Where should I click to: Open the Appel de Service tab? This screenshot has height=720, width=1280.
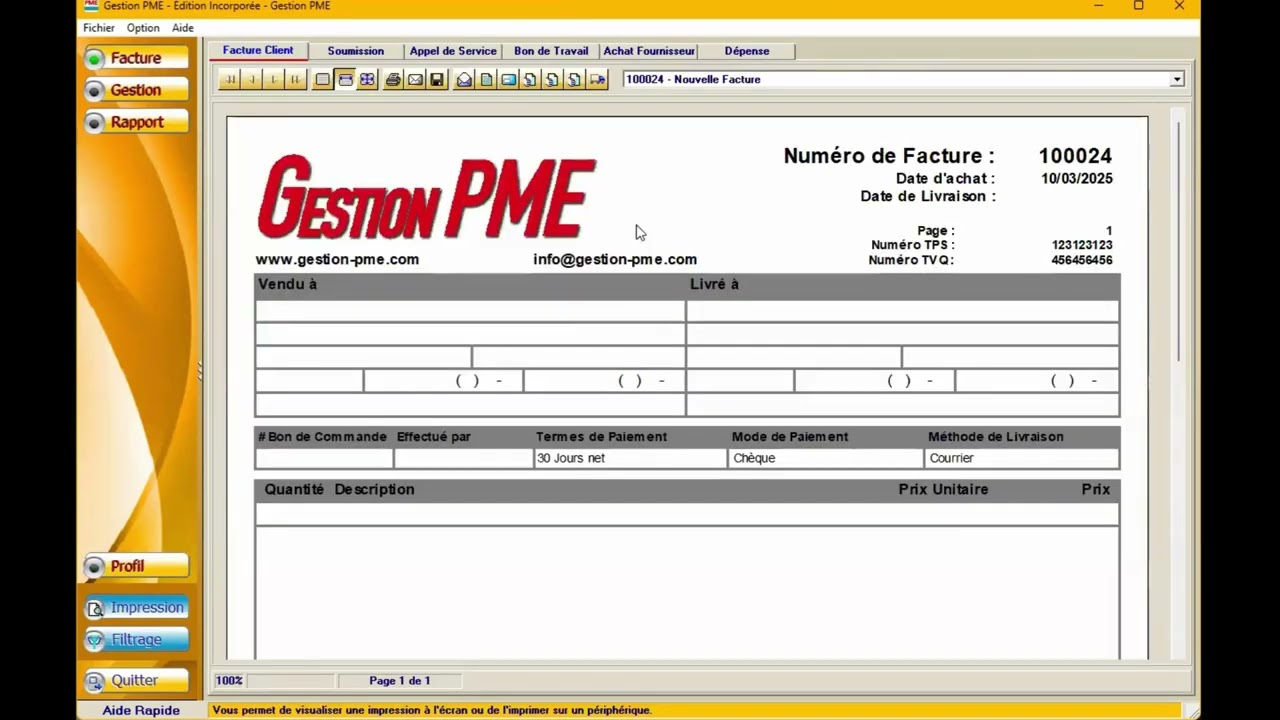tap(453, 51)
